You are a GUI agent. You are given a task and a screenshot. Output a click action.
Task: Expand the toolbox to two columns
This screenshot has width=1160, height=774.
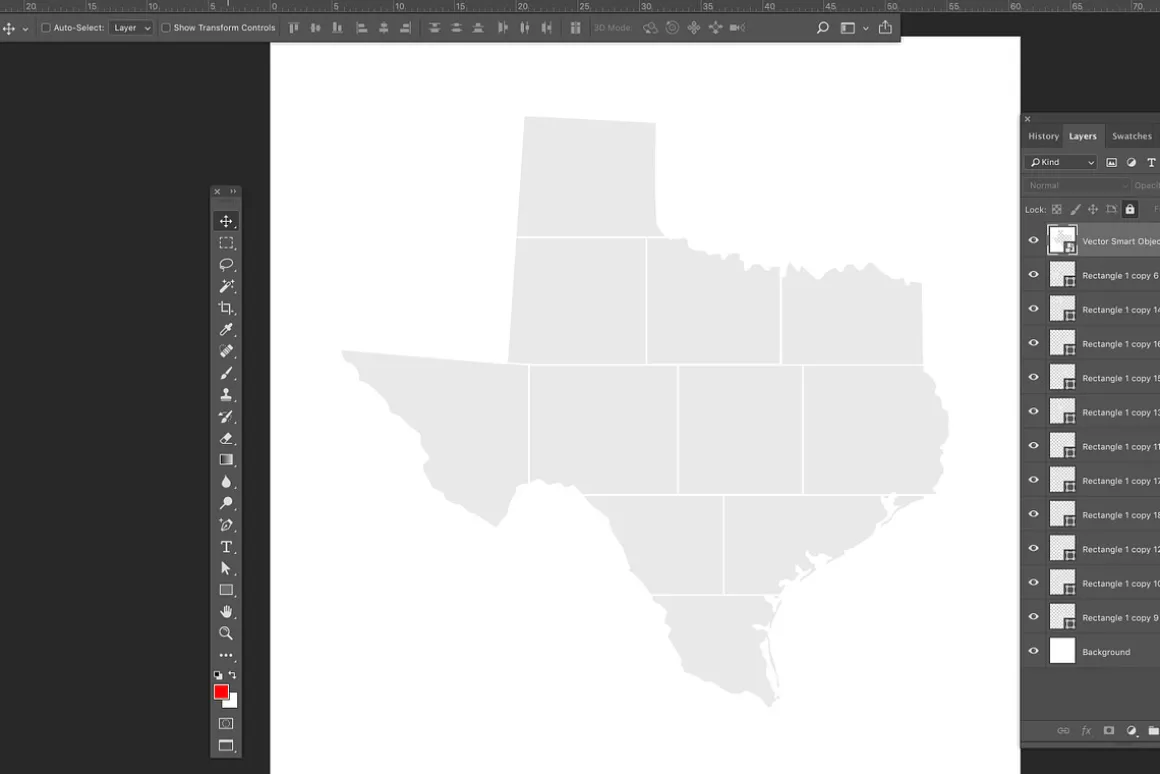pos(233,192)
